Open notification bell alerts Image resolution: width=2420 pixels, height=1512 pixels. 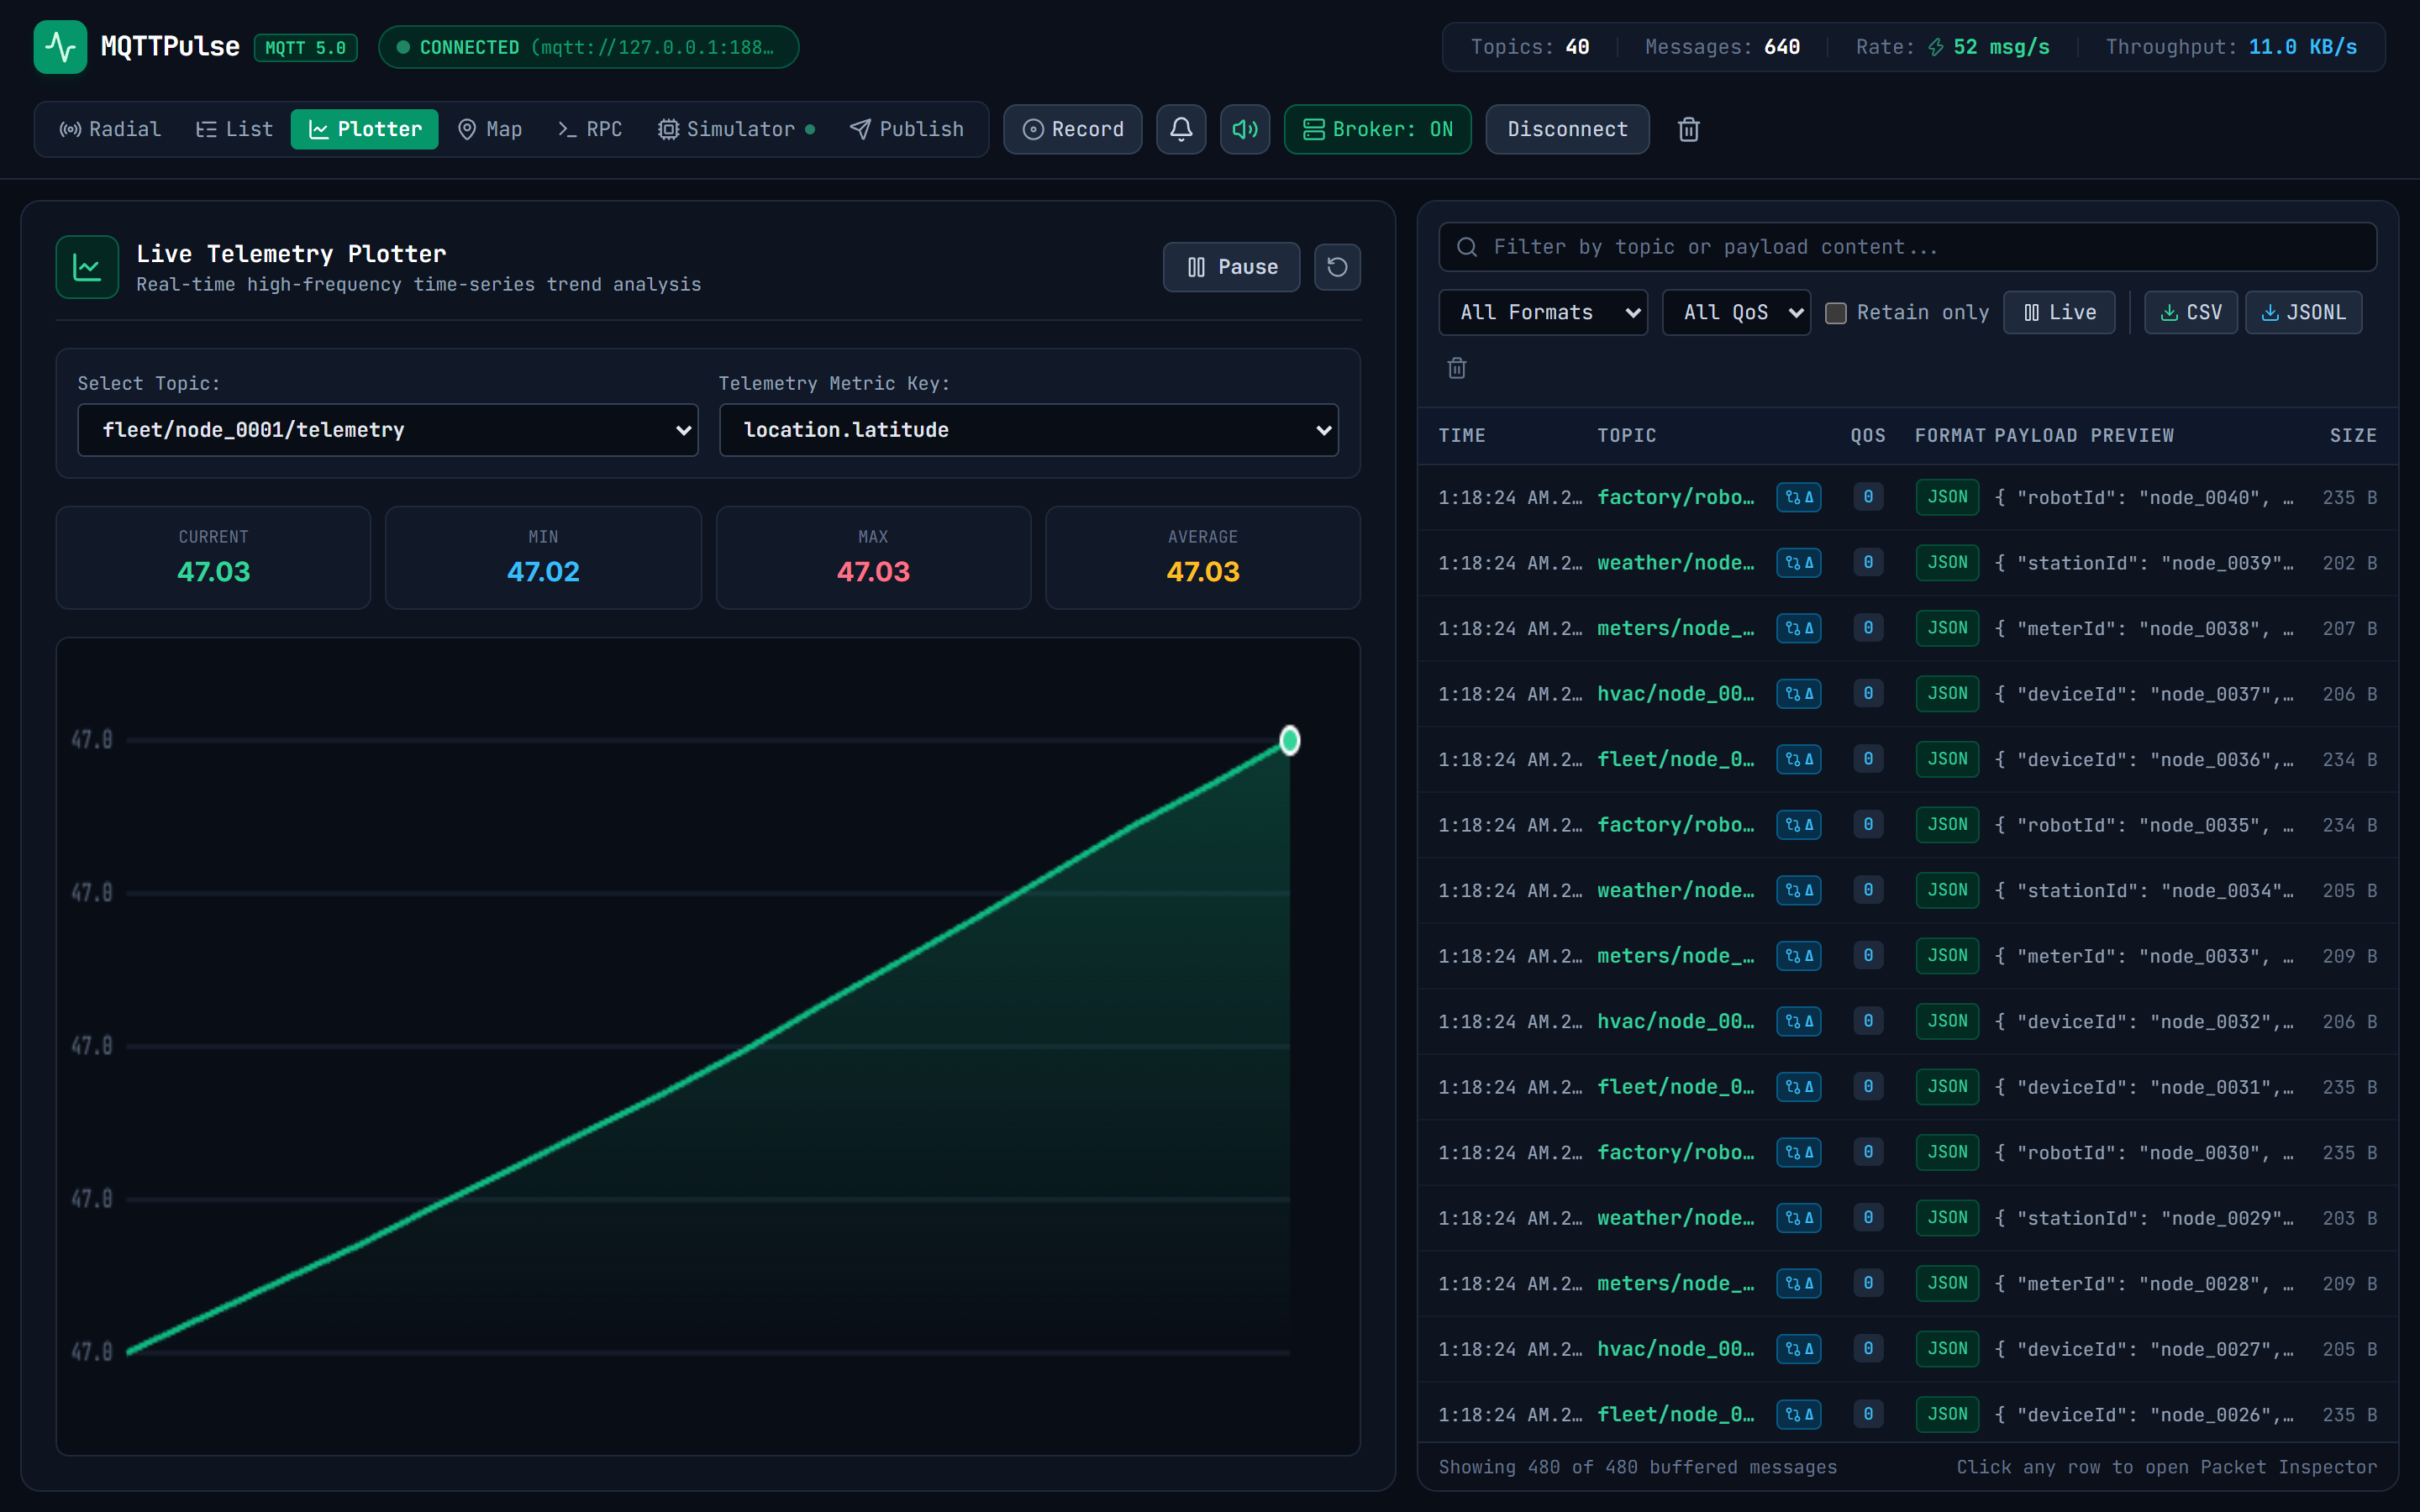[x=1181, y=129]
